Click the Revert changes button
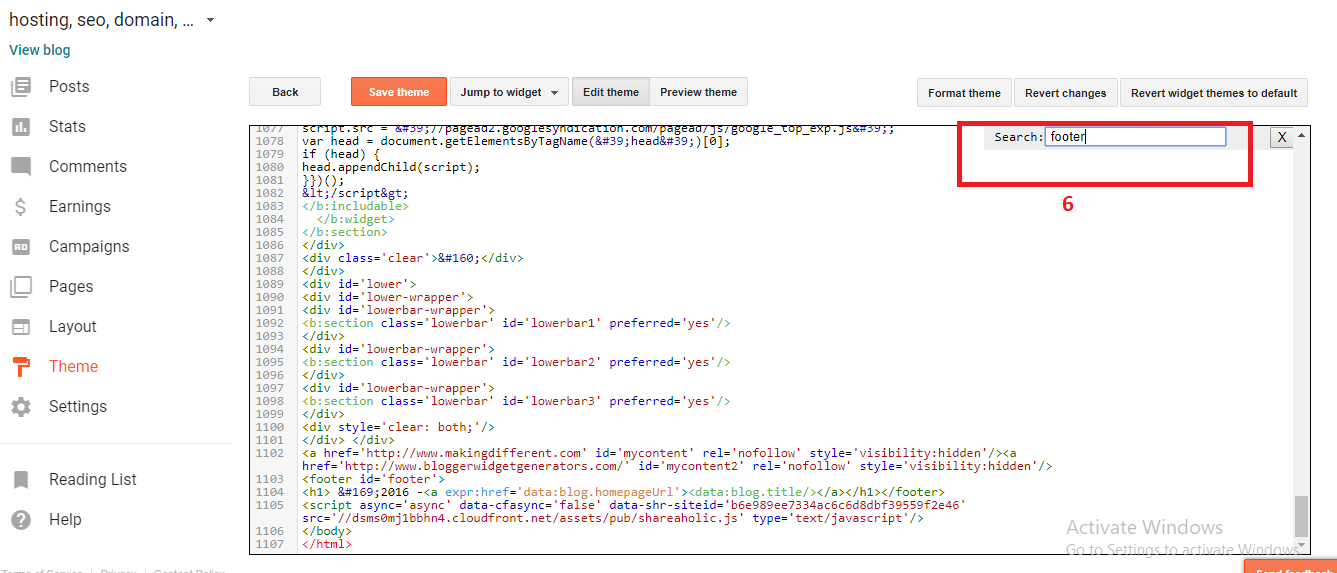Screen dimensions: 1337x573 [x=1066, y=93]
